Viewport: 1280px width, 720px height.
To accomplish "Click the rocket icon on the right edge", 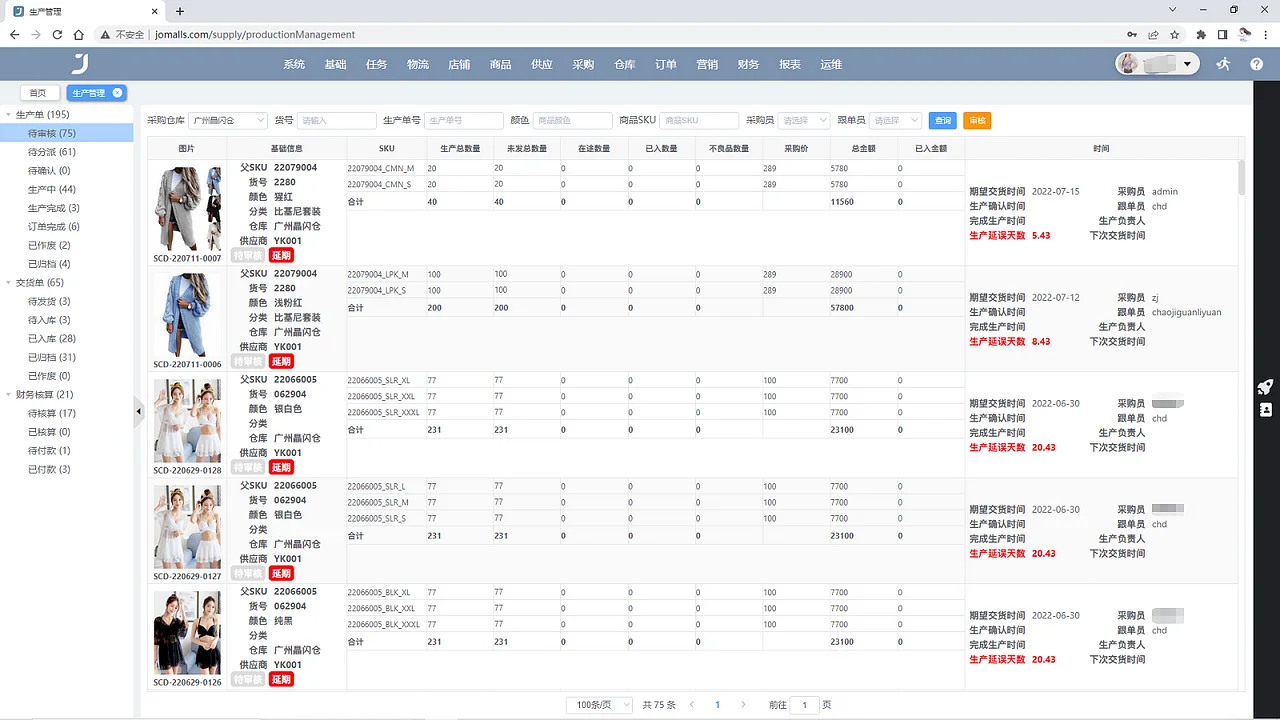I will click(x=1264, y=388).
